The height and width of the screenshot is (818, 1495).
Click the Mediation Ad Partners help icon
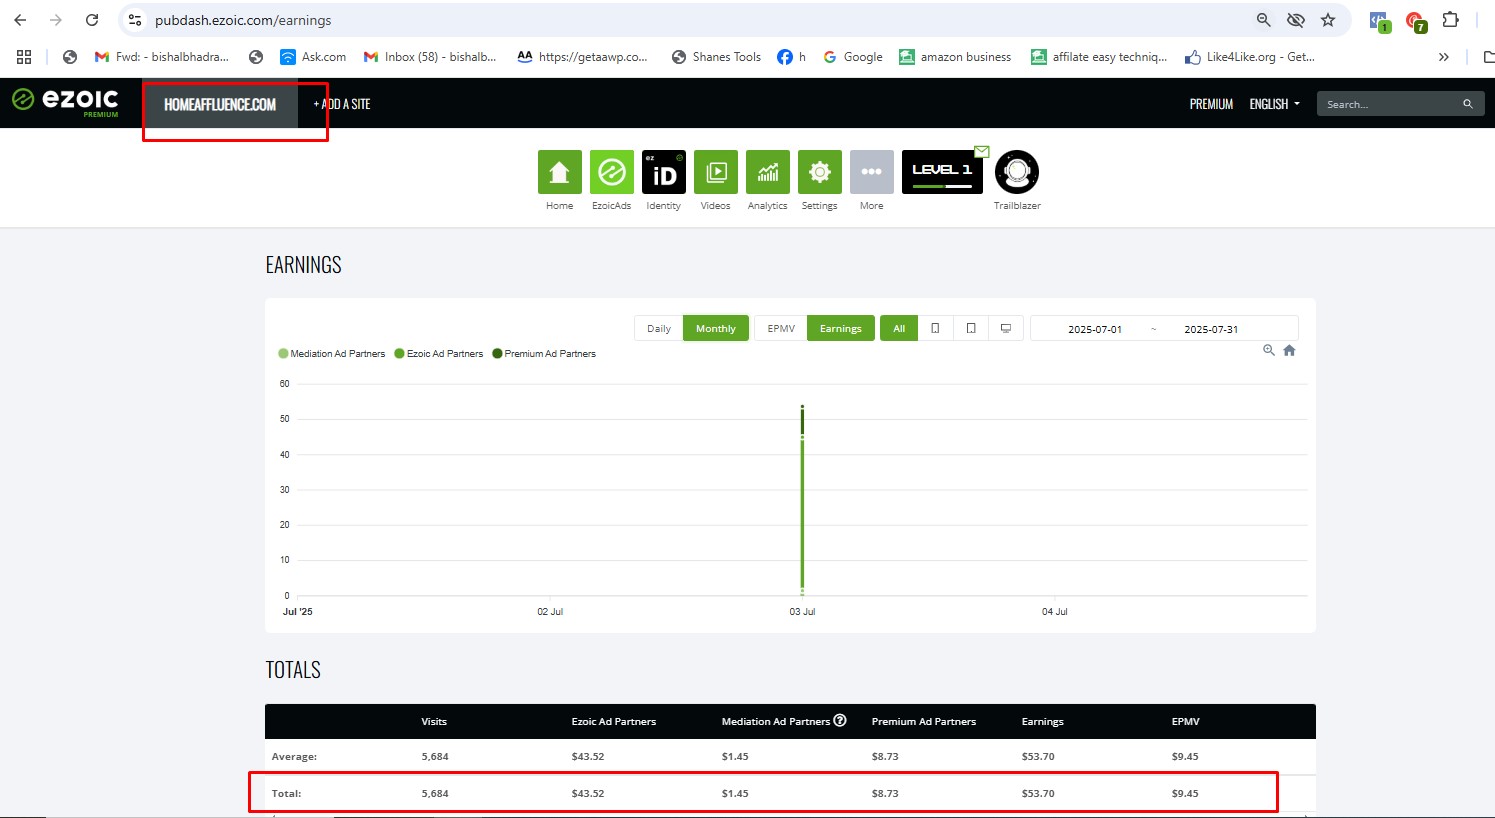[840, 720]
